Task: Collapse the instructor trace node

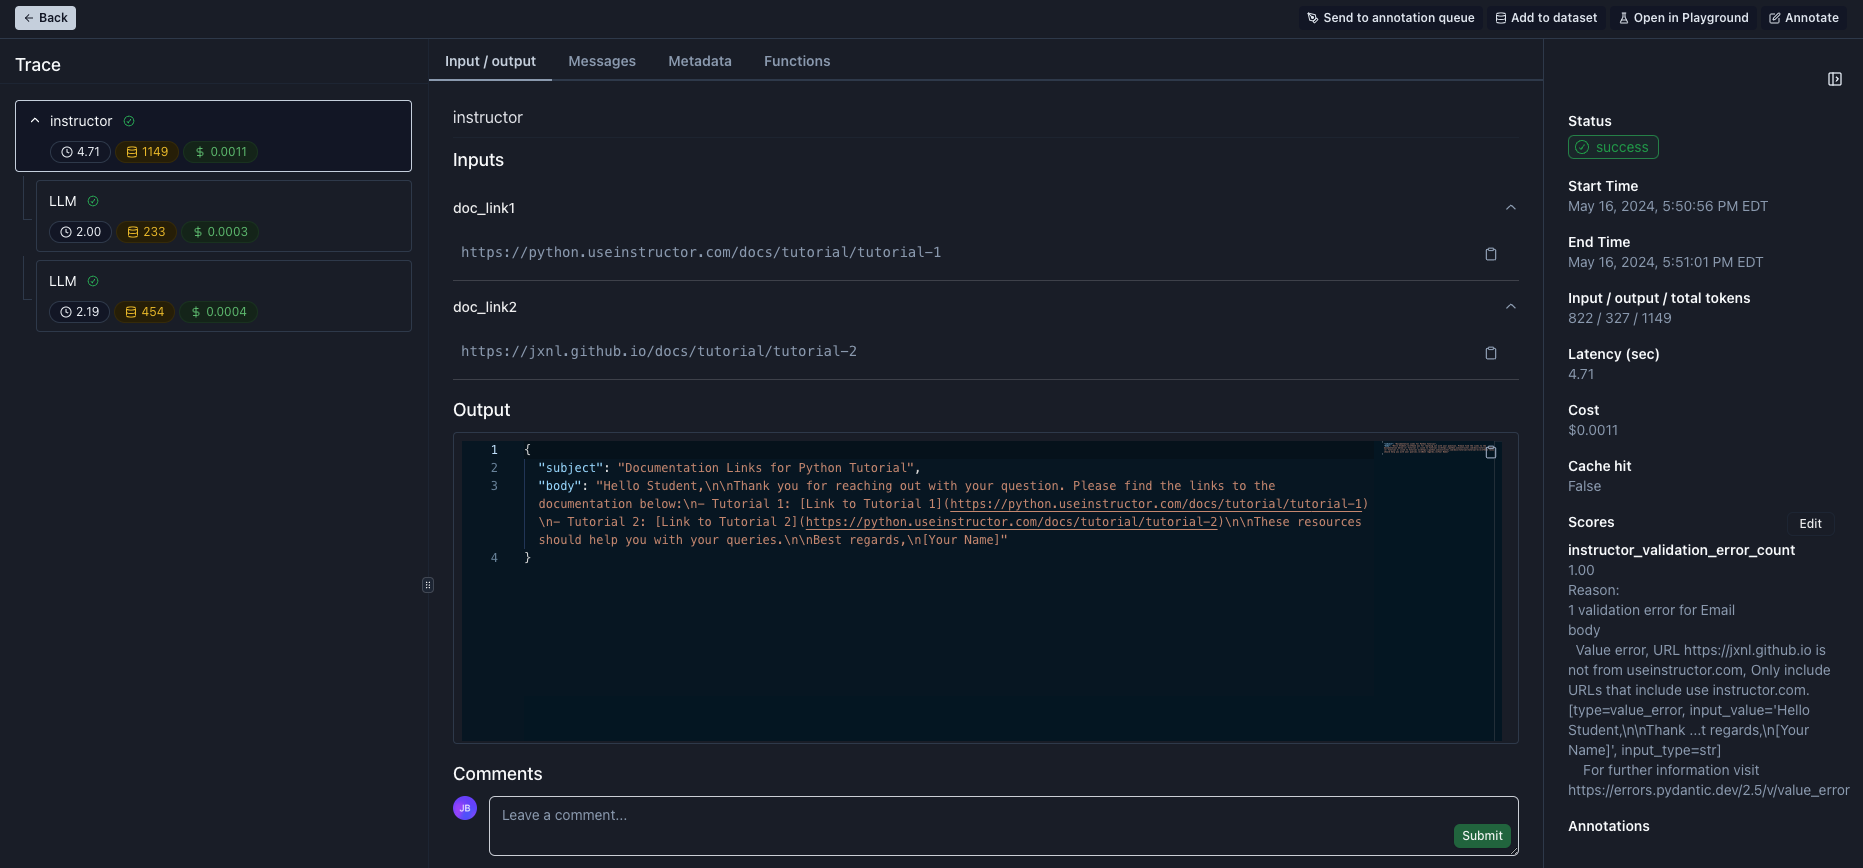Action: [35, 121]
